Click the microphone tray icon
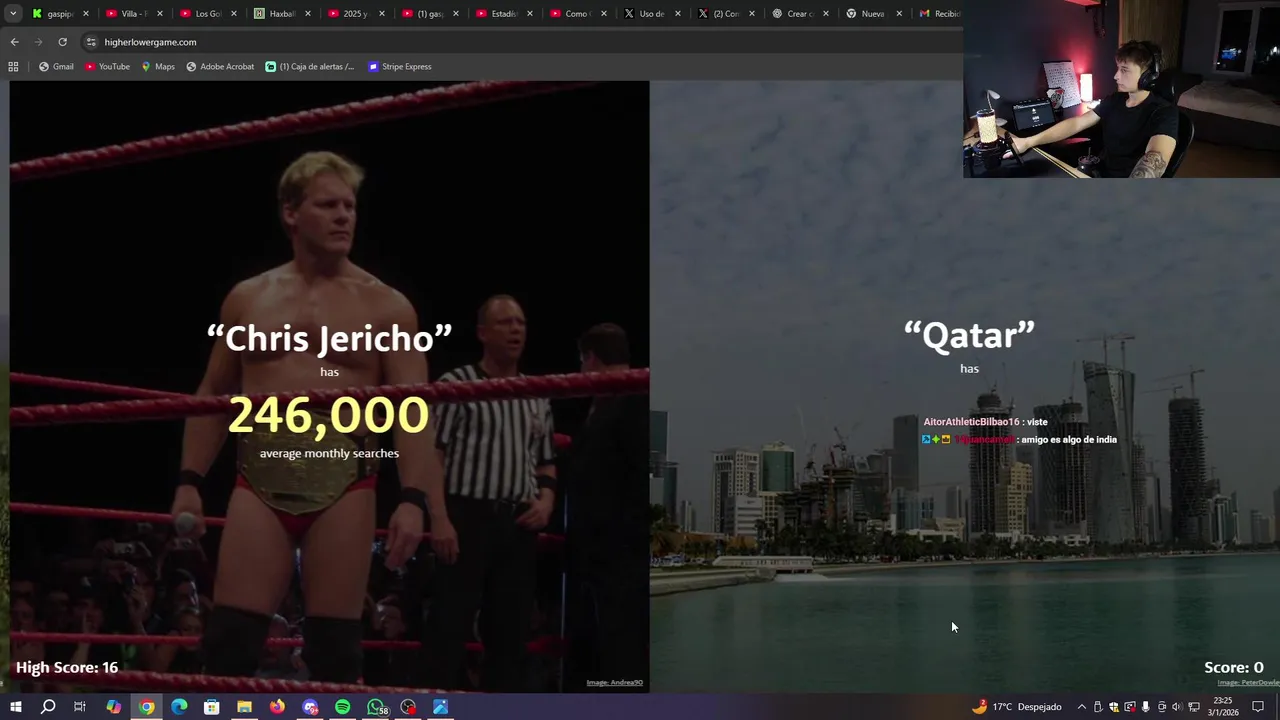This screenshot has width=1280, height=720. pyautogui.click(x=1146, y=707)
